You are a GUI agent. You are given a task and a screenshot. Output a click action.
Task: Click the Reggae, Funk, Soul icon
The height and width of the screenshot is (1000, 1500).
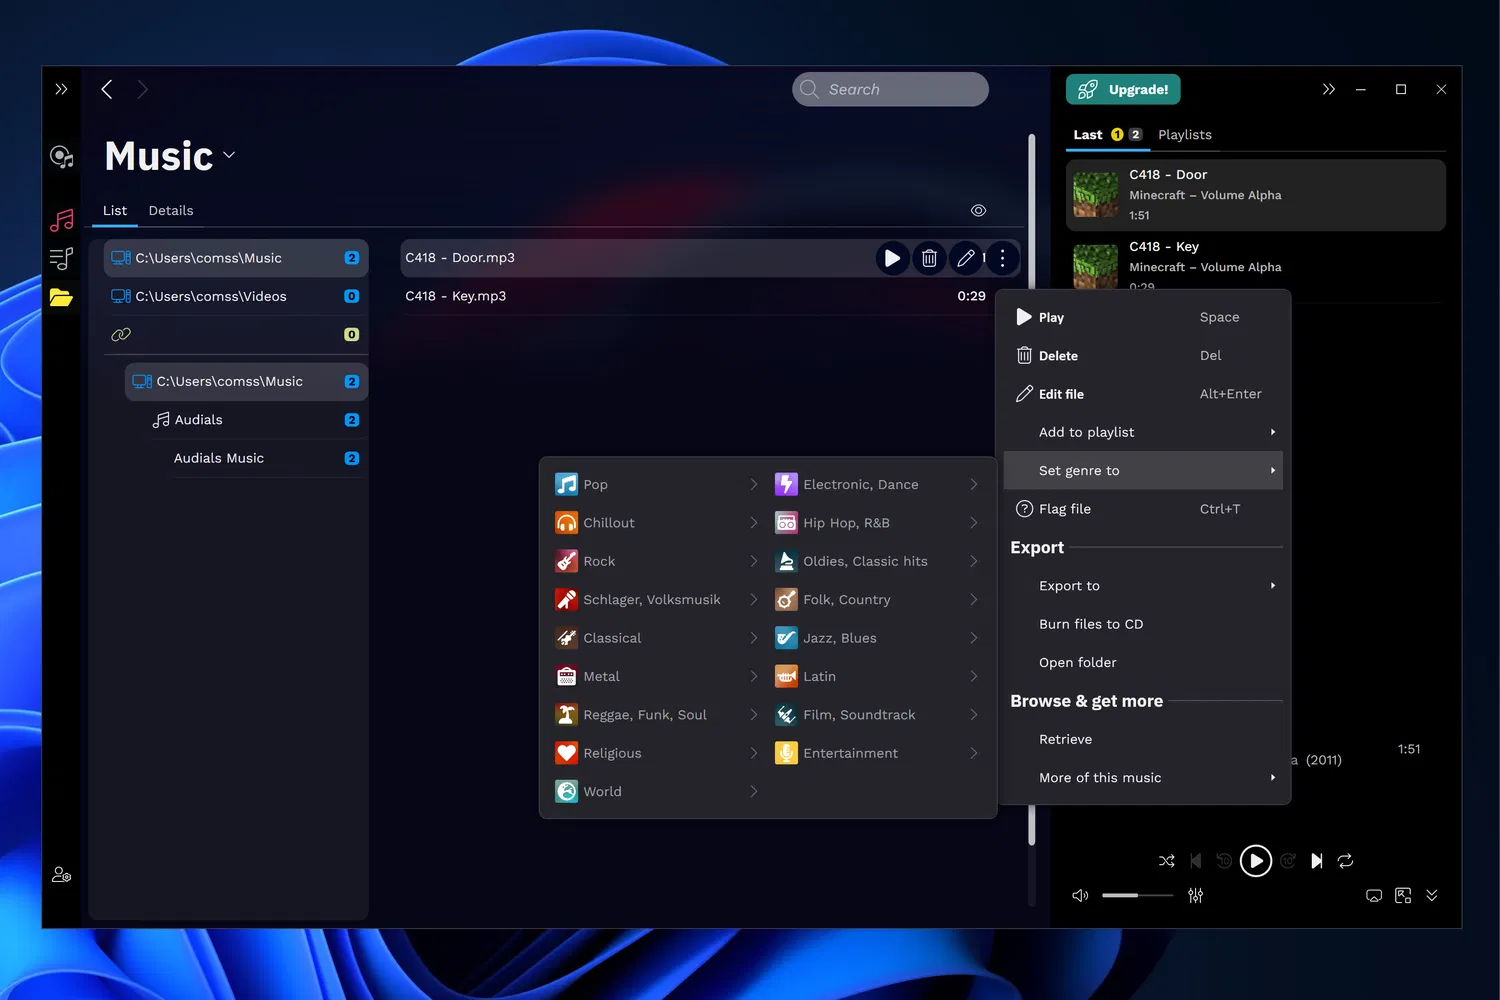[x=566, y=715]
